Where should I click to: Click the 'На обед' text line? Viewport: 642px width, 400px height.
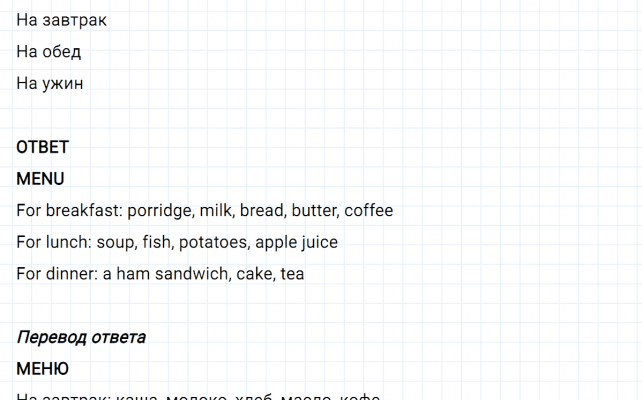tap(49, 52)
